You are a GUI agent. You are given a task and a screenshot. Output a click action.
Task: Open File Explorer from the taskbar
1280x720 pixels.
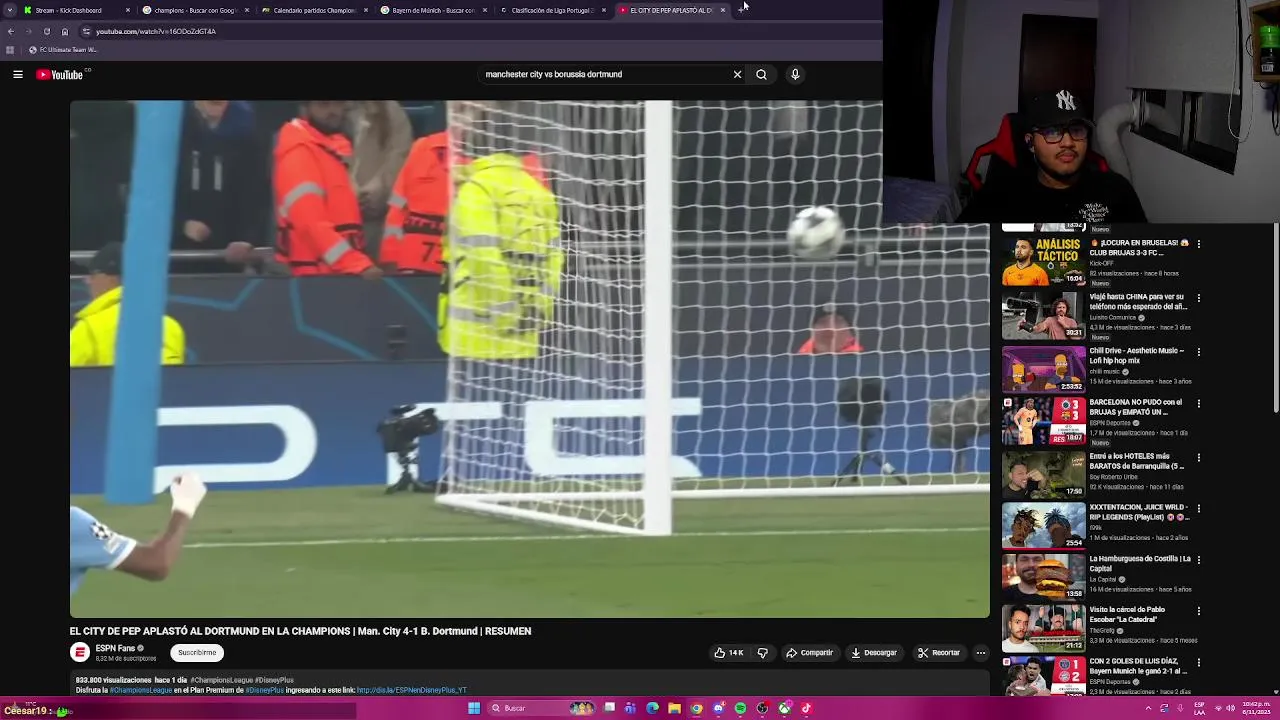point(675,708)
